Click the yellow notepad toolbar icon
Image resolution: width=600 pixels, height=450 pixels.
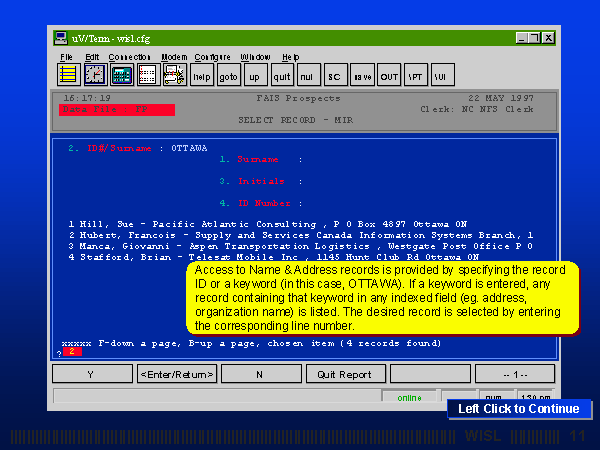(x=68, y=75)
